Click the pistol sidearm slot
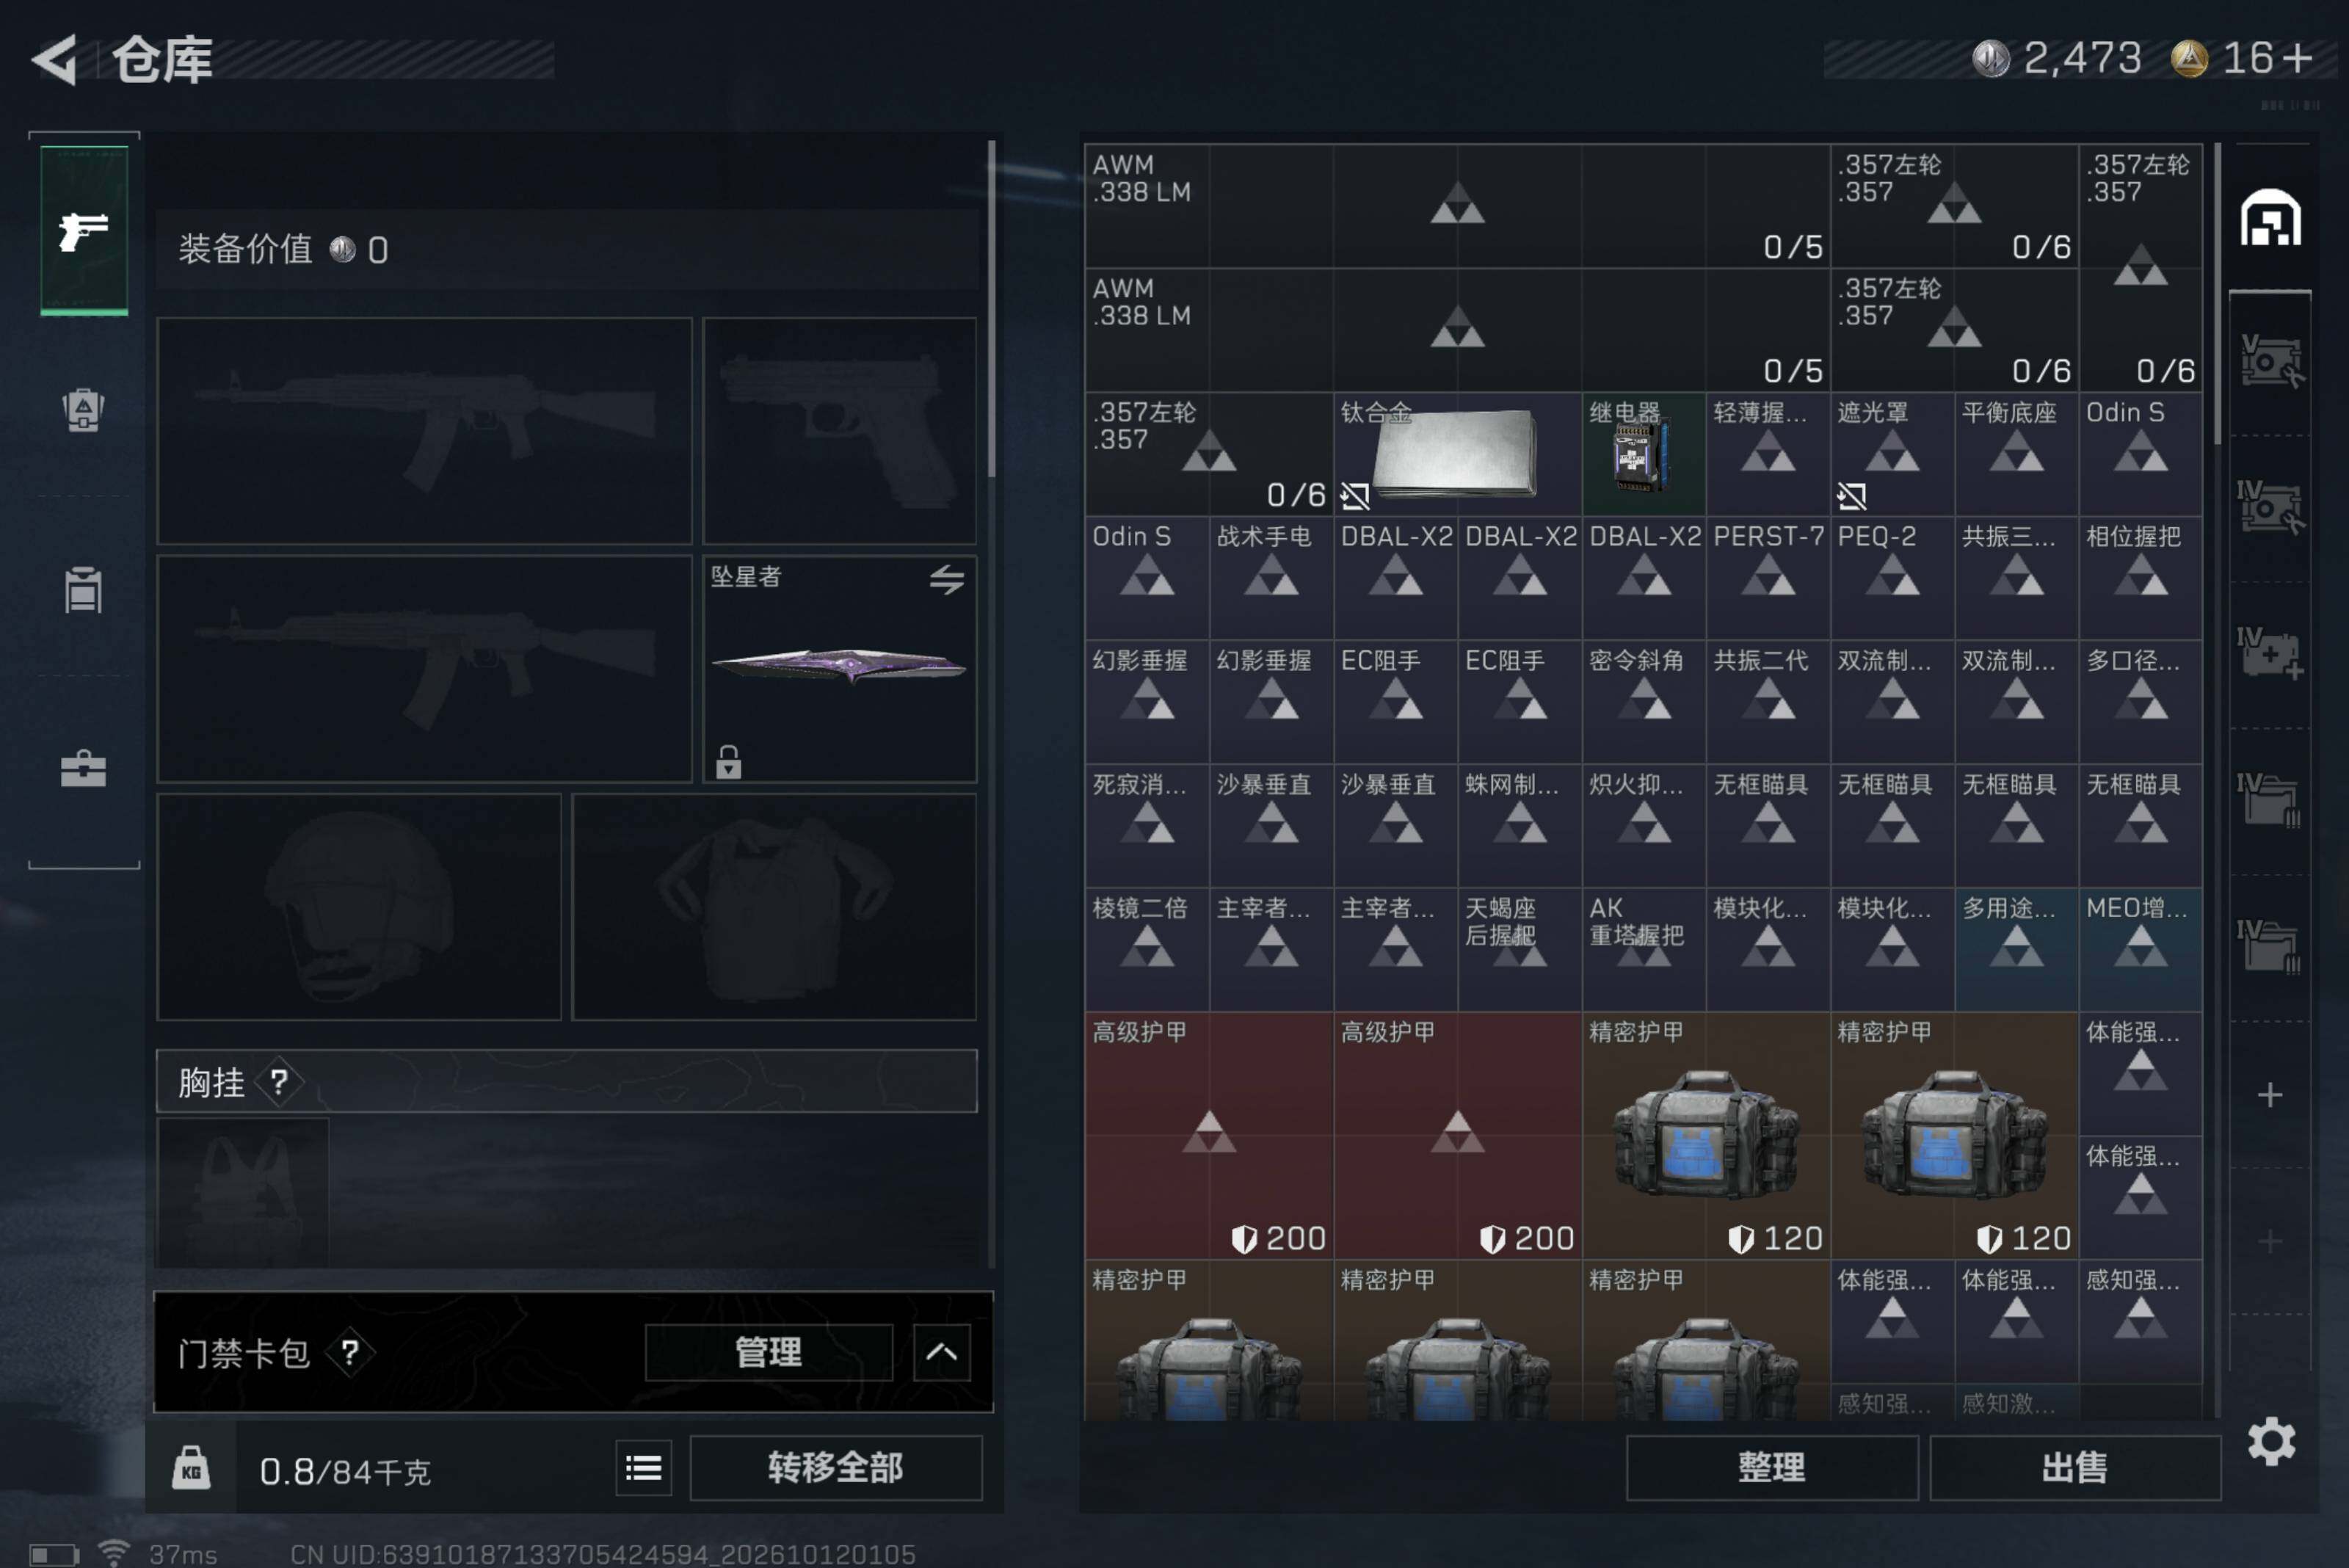 839,431
